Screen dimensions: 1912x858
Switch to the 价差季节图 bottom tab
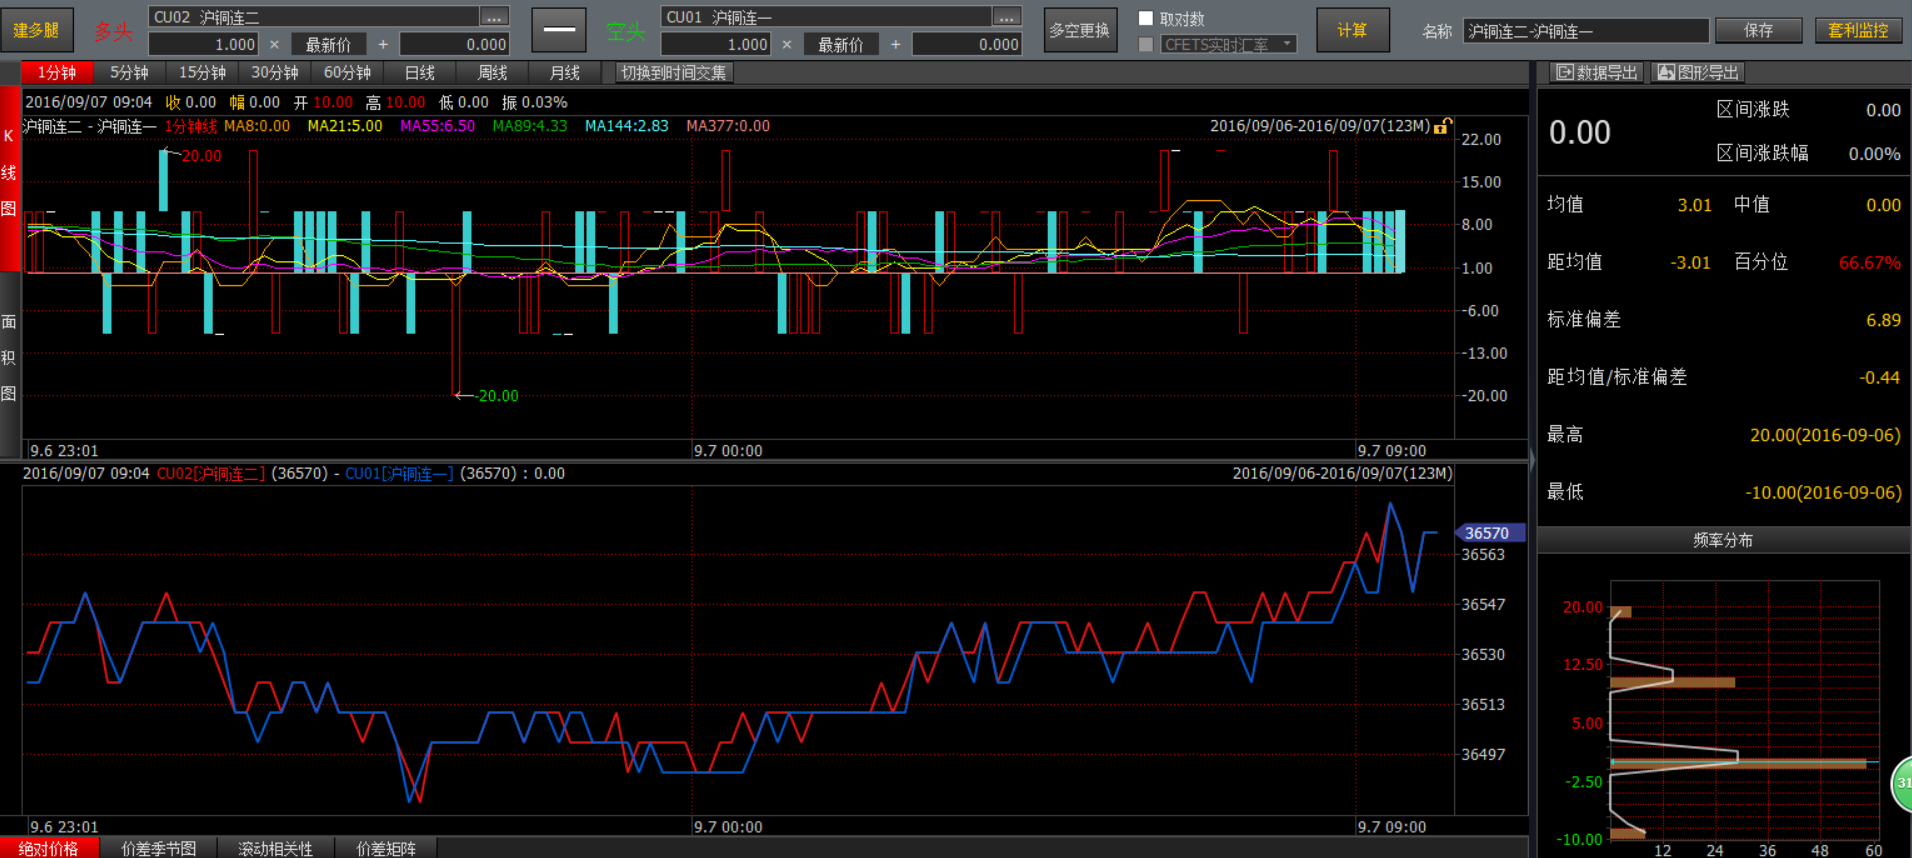[x=158, y=848]
